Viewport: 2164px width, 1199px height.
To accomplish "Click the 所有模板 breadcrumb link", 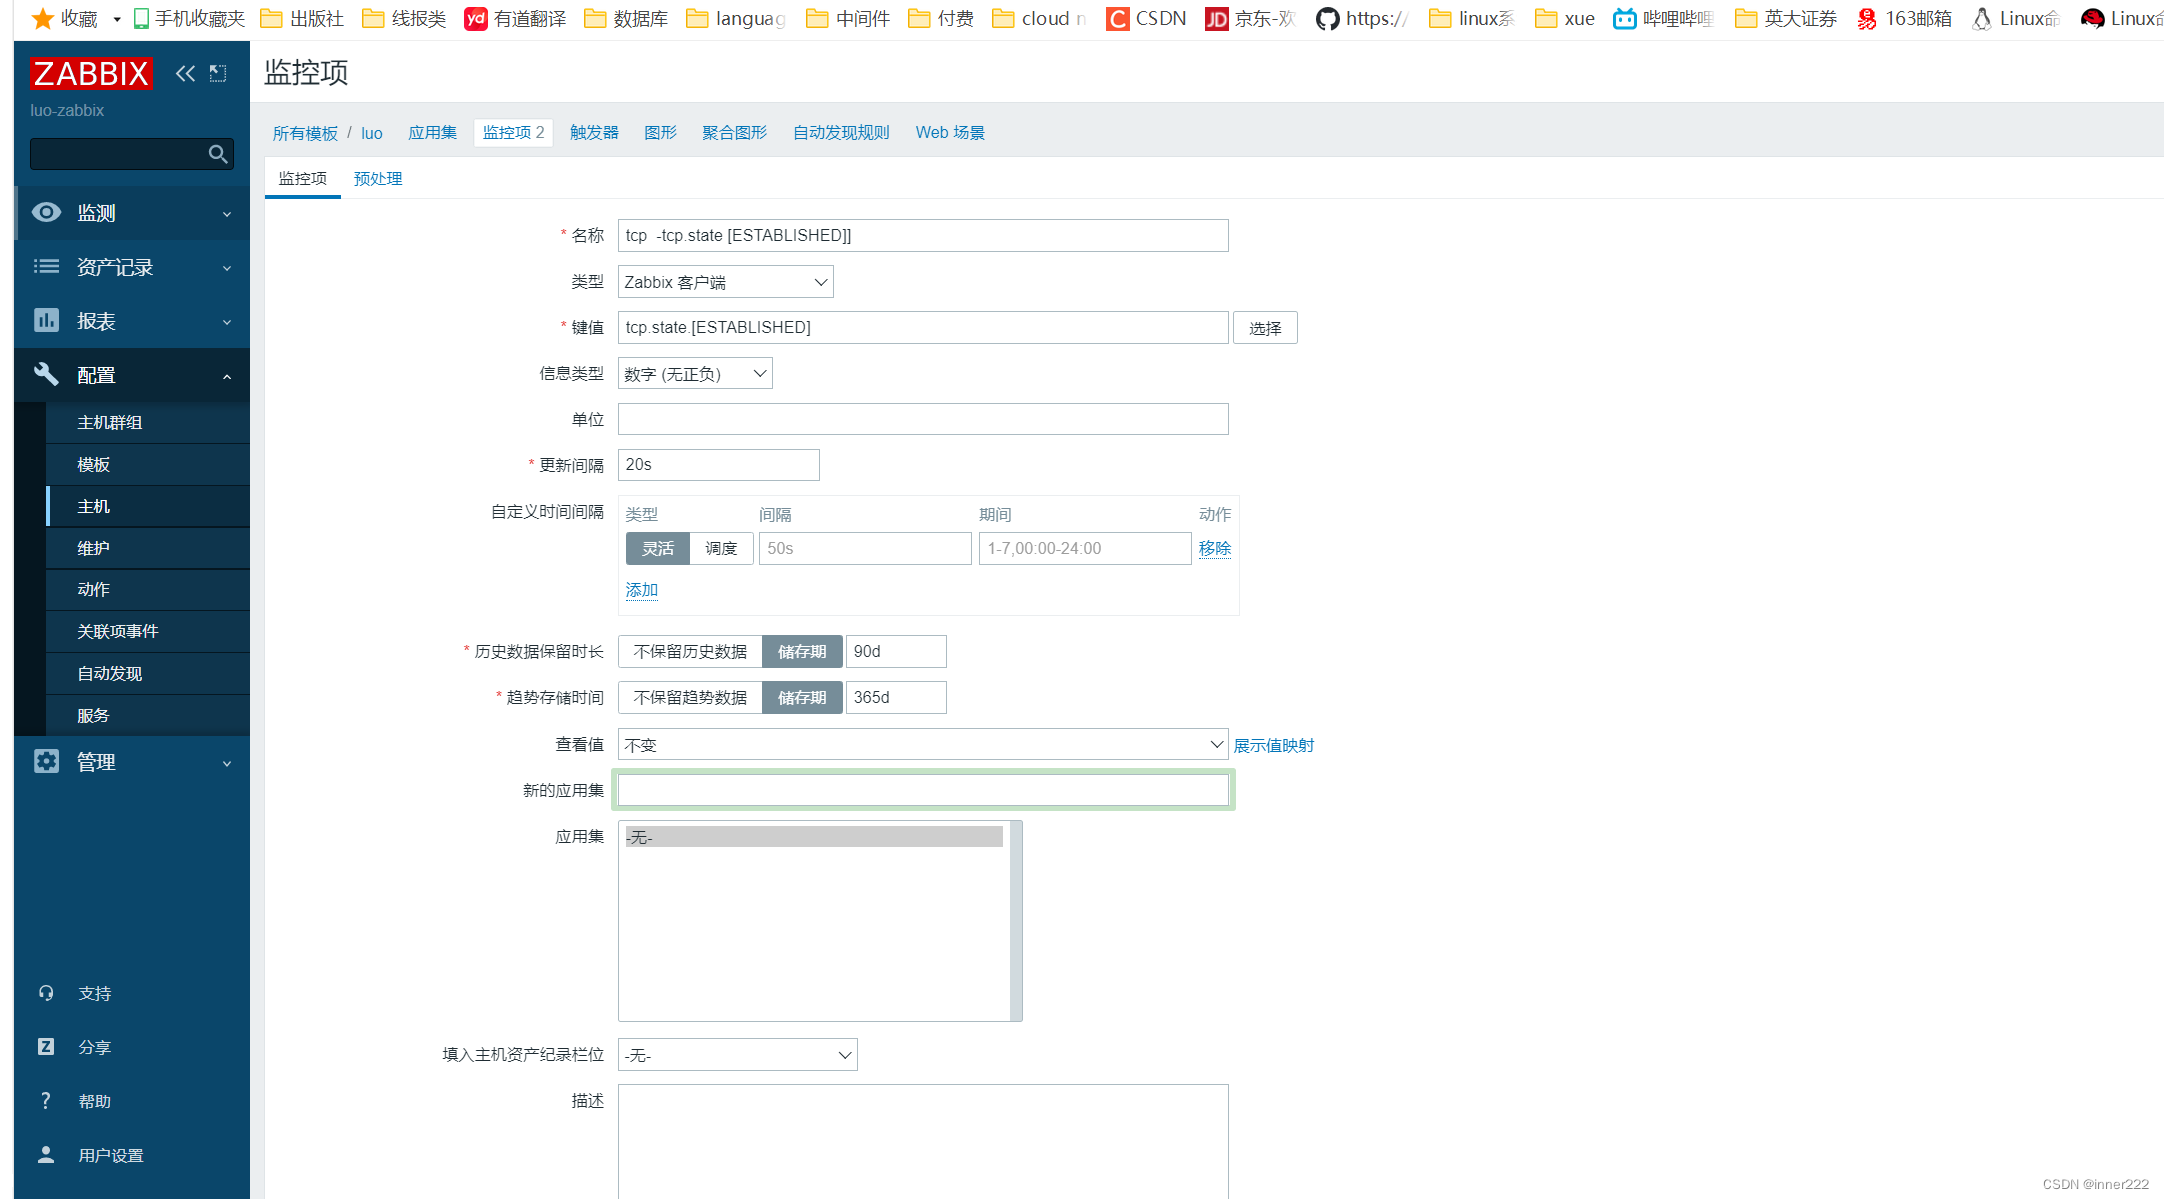I will 305,133.
